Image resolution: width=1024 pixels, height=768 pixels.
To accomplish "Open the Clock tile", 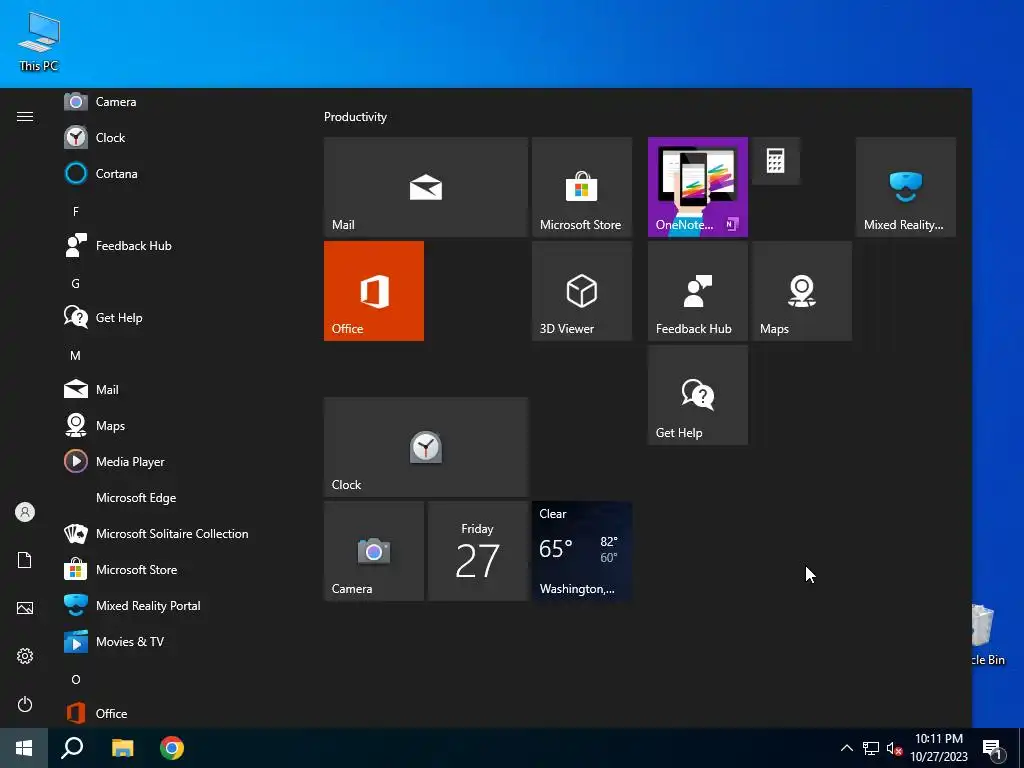I will [426, 447].
